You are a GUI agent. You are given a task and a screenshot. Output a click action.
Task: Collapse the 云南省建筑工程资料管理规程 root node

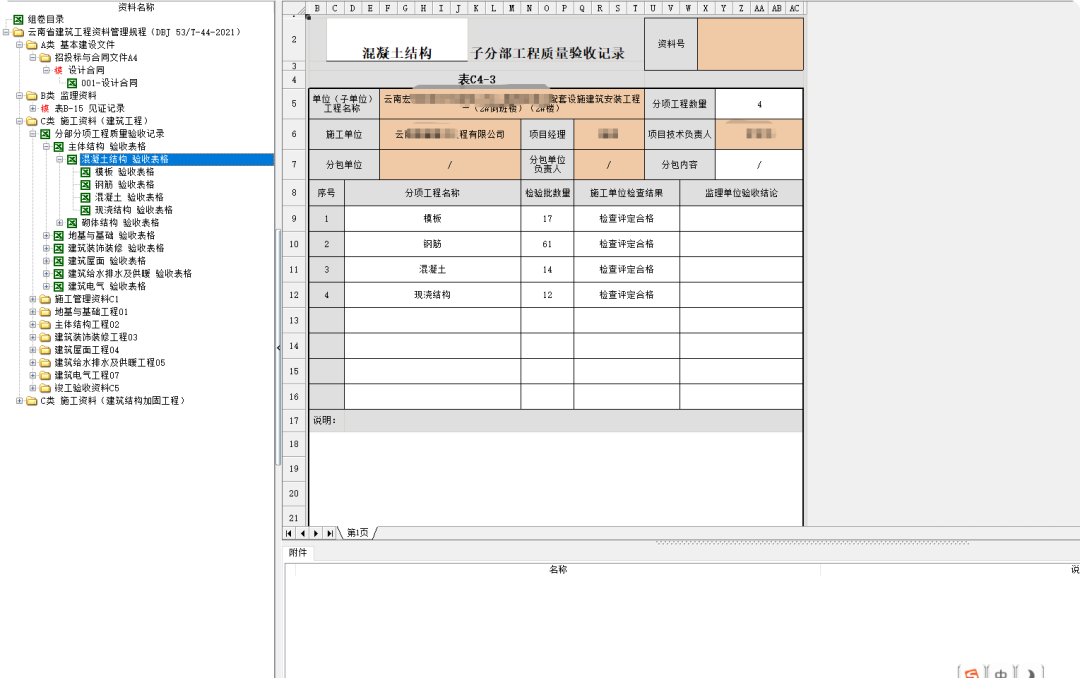click(x=6, y=32)
